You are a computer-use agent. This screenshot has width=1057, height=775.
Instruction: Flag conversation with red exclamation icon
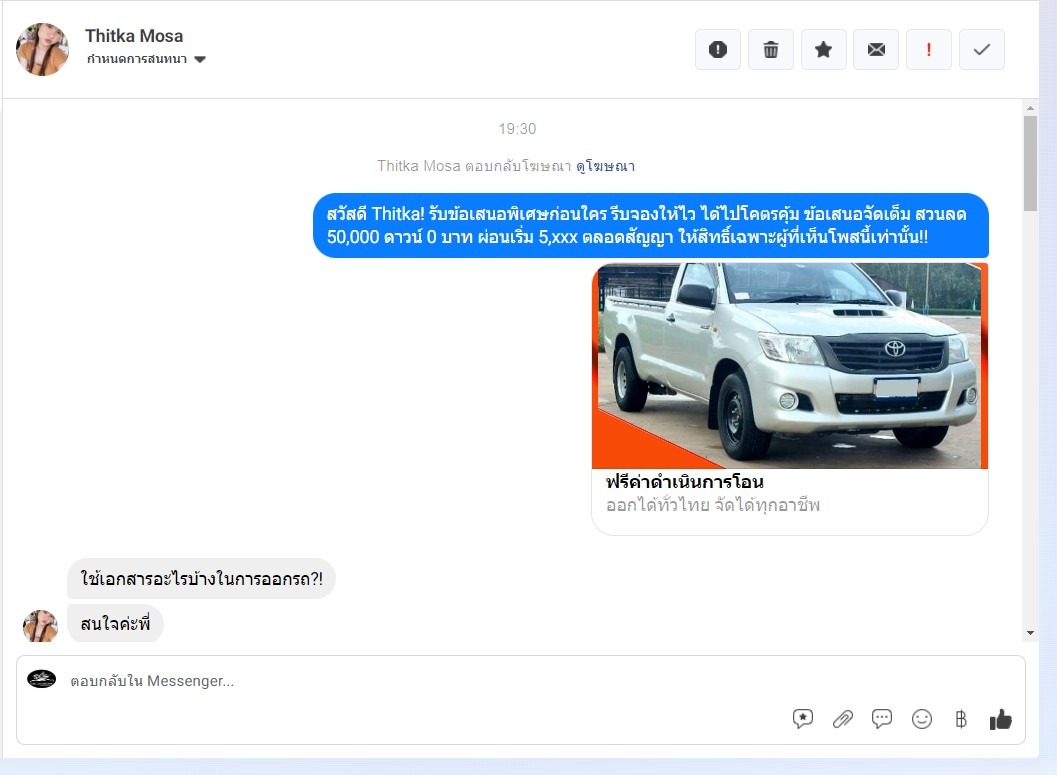929,49
